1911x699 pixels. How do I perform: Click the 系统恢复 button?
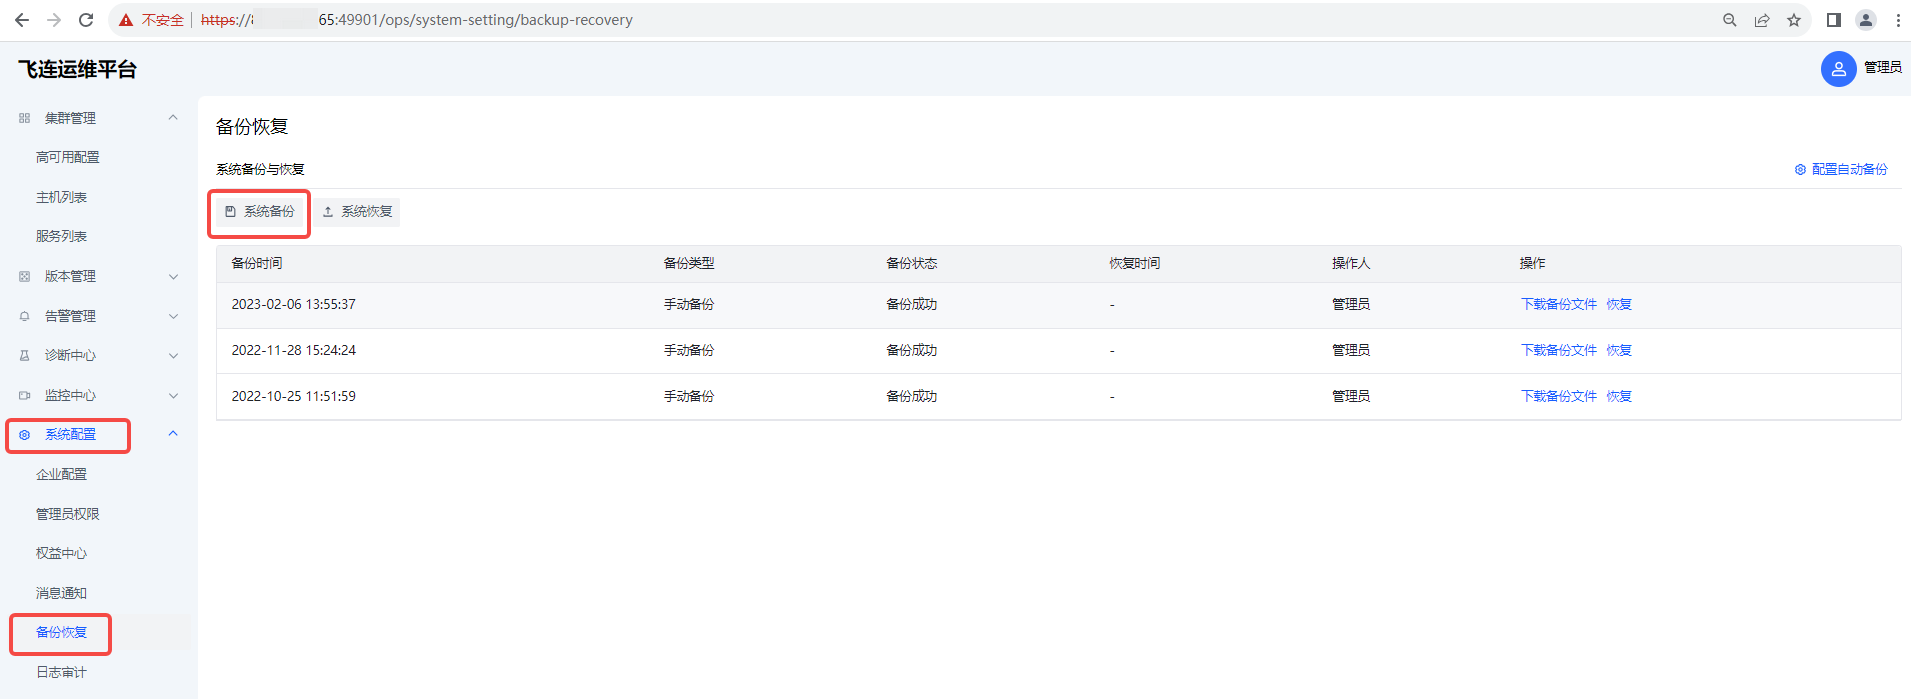358,212
